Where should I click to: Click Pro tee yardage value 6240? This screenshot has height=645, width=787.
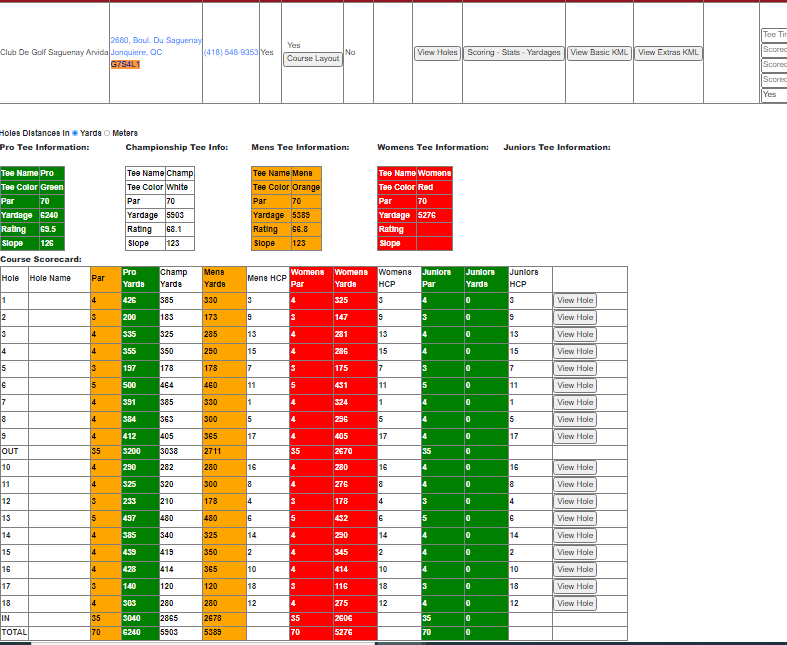coord(49,215)
